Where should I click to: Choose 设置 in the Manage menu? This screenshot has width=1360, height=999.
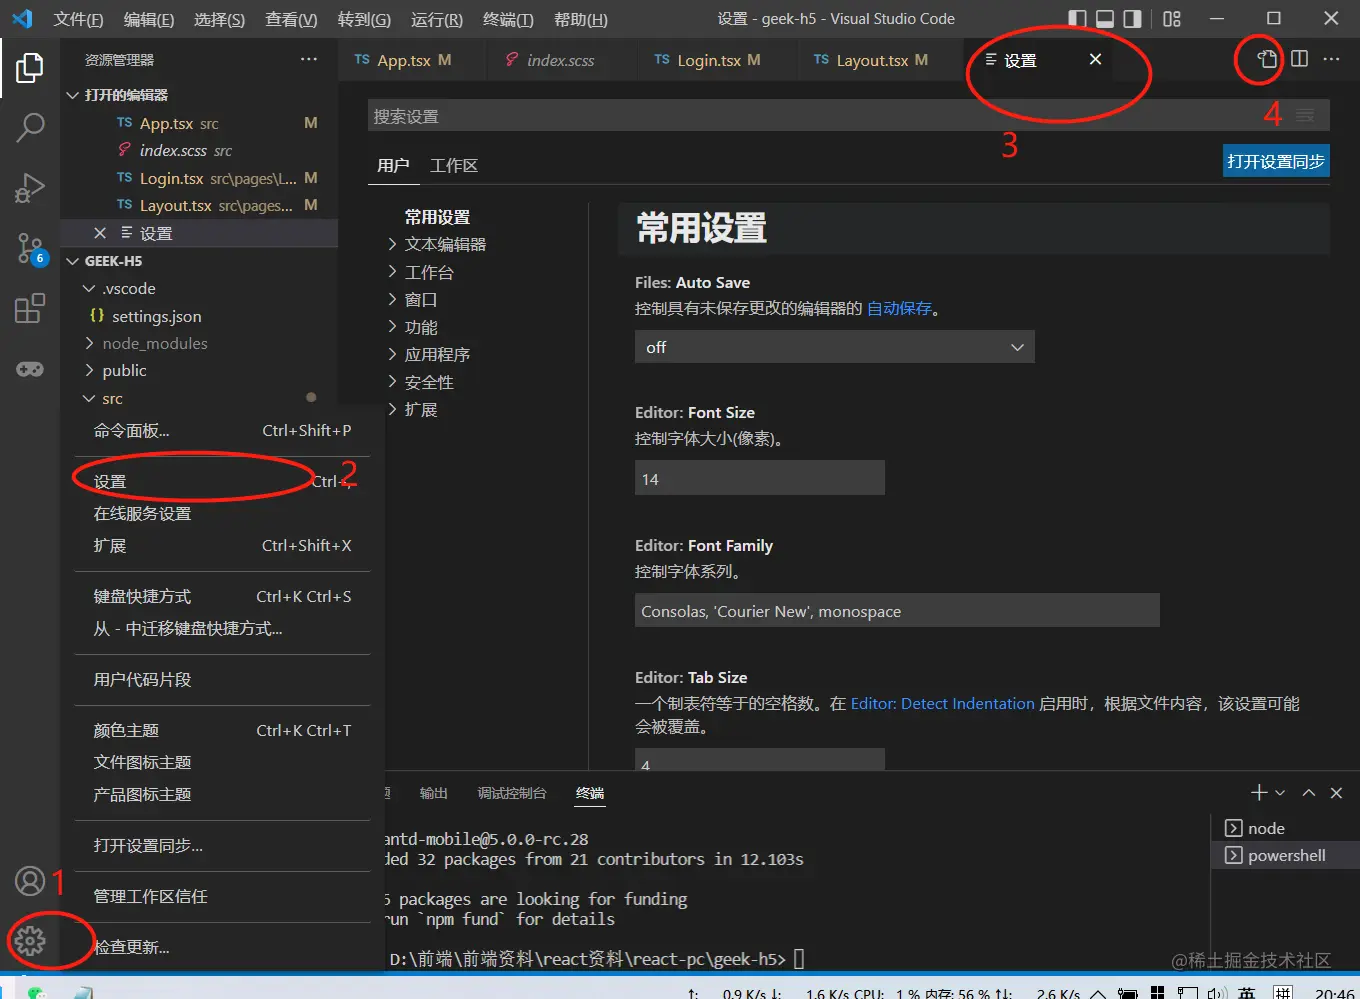coord(222,481)
